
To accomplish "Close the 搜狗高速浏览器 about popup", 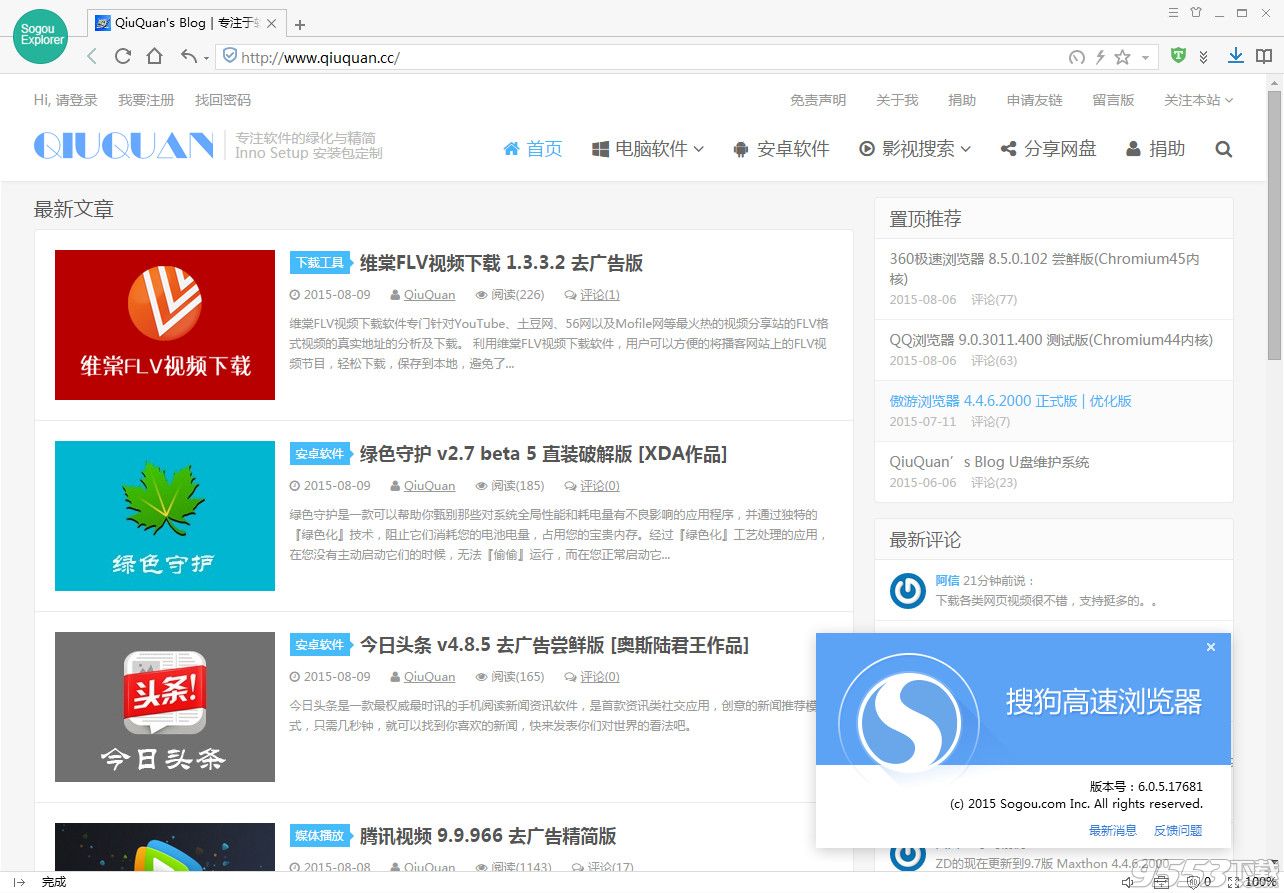I will pos(1211,647).
